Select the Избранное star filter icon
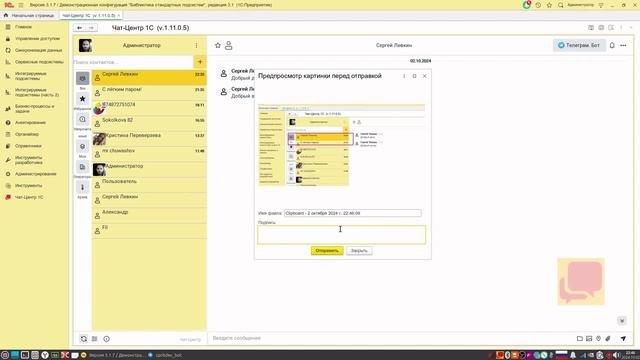 point(82,99)
